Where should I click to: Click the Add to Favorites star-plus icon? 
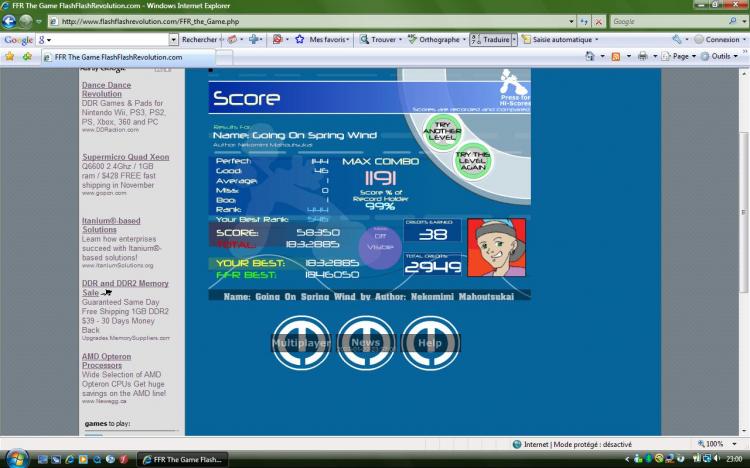point(27,56)
